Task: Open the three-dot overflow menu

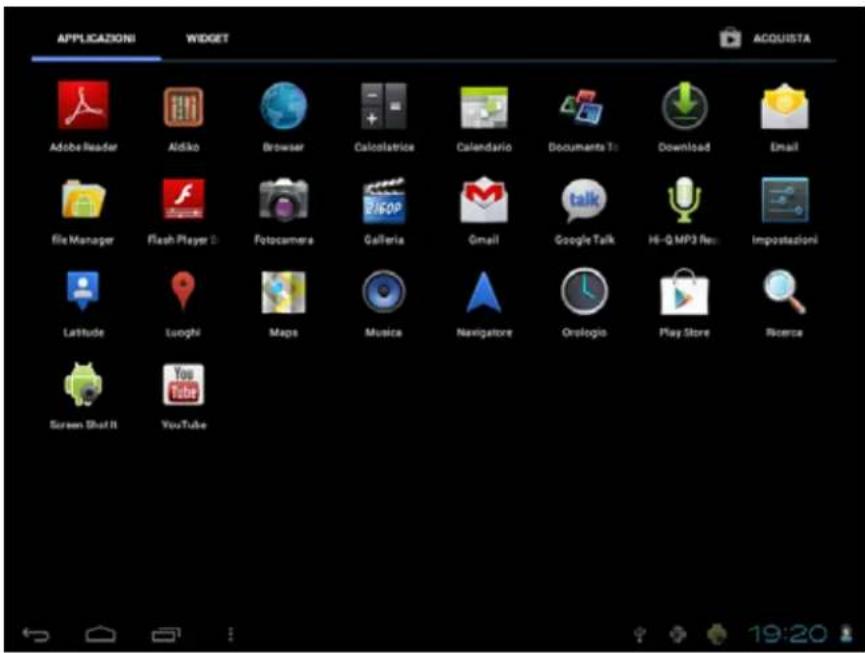Action: pos(231,635)
